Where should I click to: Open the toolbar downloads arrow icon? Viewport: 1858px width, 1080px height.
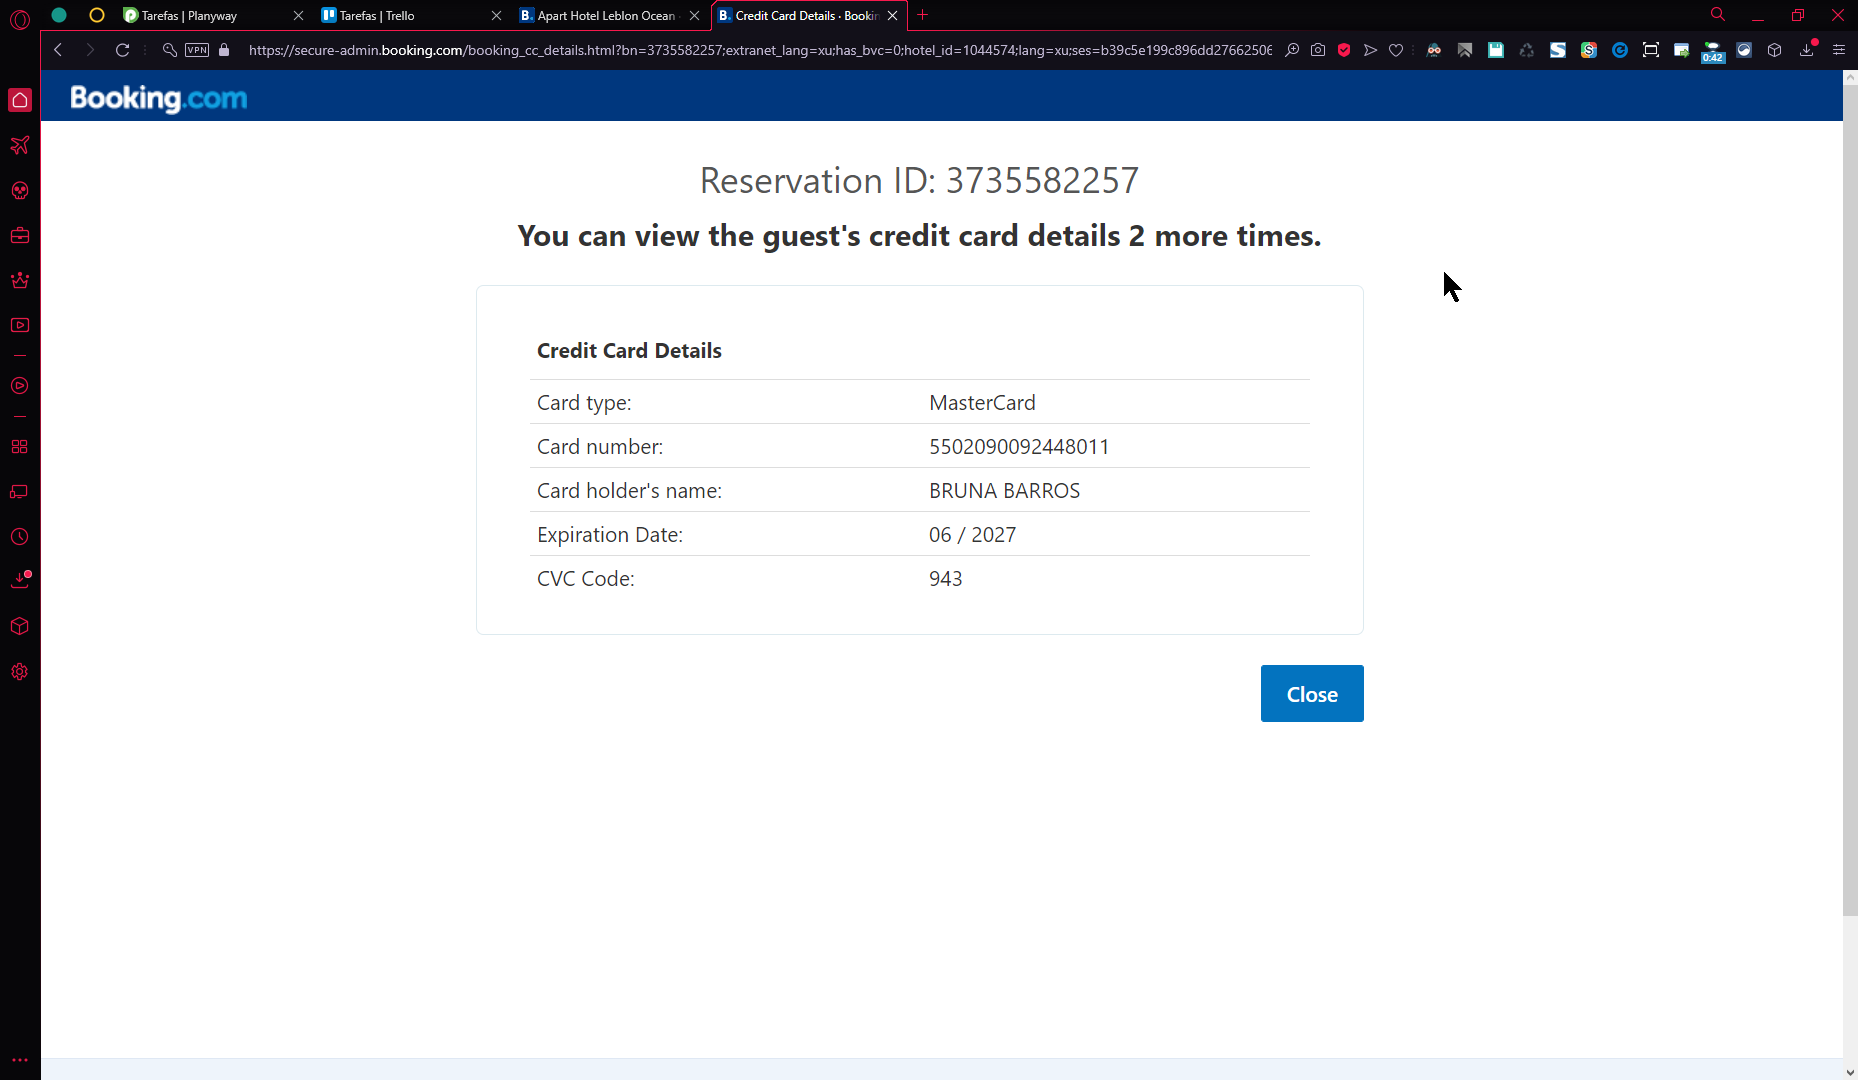(x=1807, y=49)
